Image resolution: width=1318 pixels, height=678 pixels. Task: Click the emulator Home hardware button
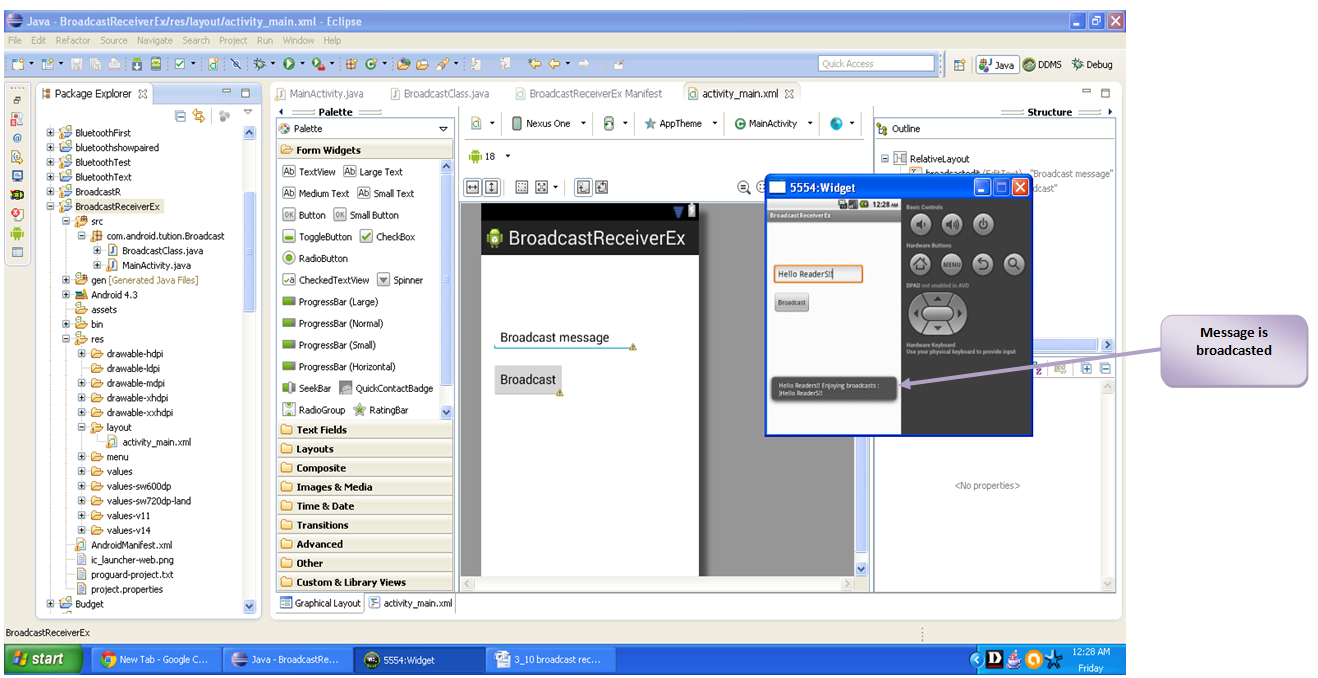click(x=921, y=264)
